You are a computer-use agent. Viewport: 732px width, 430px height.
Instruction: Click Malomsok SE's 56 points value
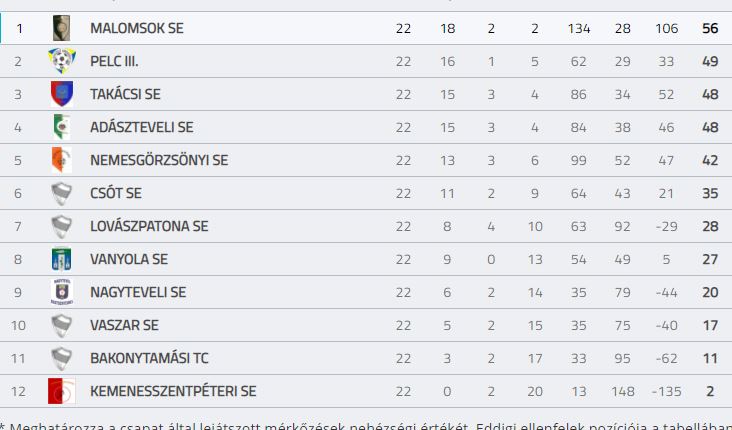[x=710, y=28]
